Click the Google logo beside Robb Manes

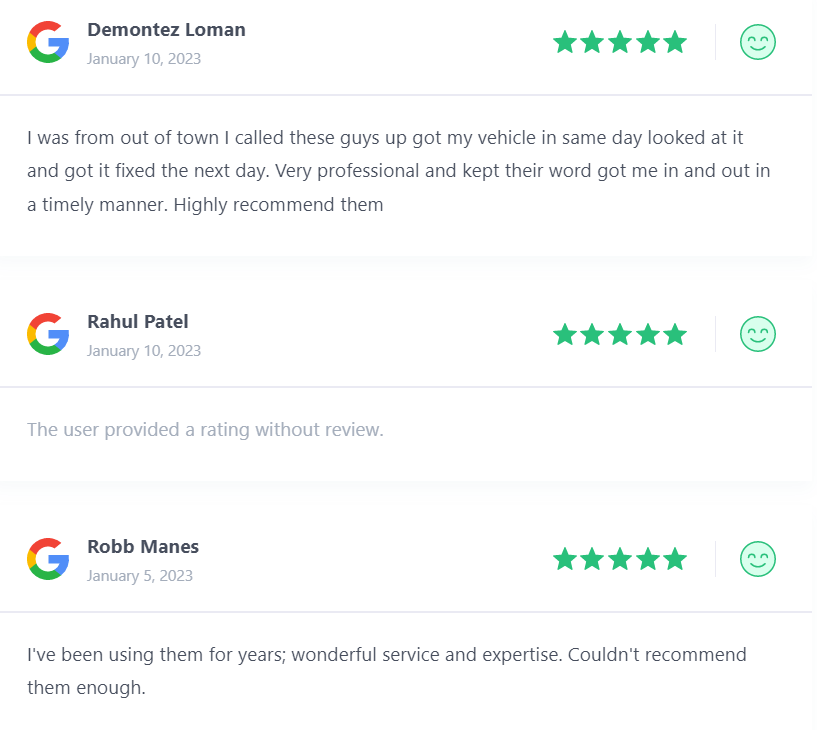point(48,559)
